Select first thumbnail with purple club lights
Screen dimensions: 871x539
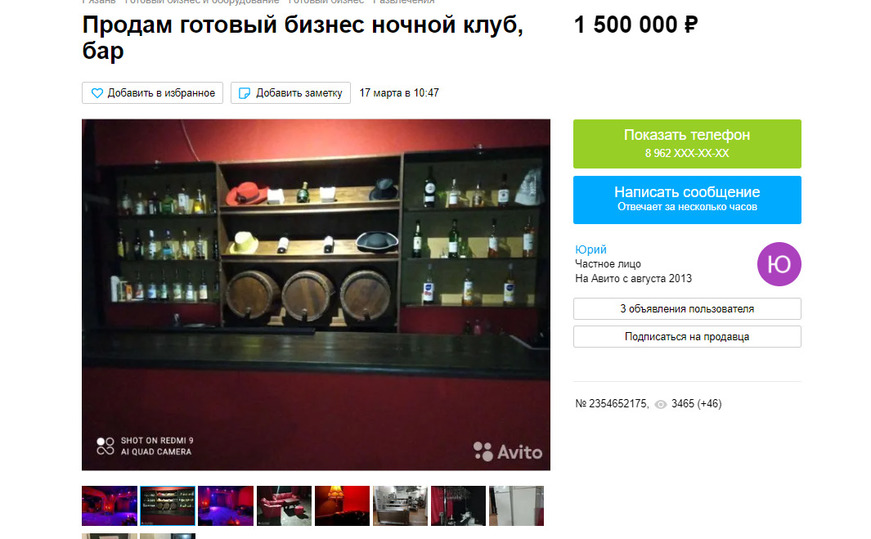(x=109, y=506)
